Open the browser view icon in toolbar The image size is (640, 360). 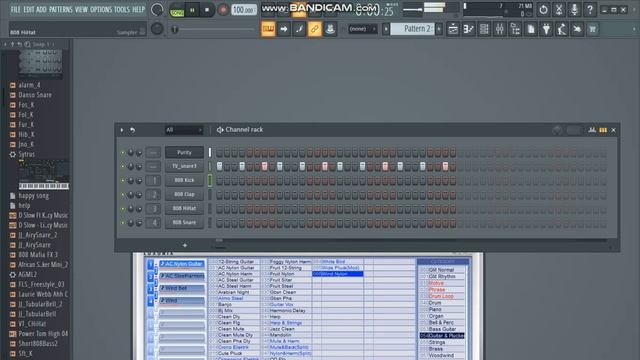point(515,29)
